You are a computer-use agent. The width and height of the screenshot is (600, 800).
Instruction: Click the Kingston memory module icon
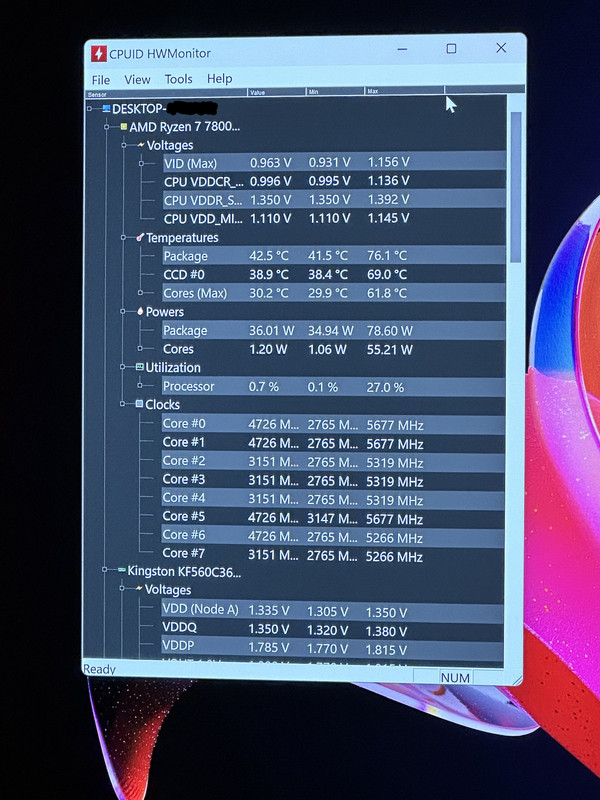point(122,569)
